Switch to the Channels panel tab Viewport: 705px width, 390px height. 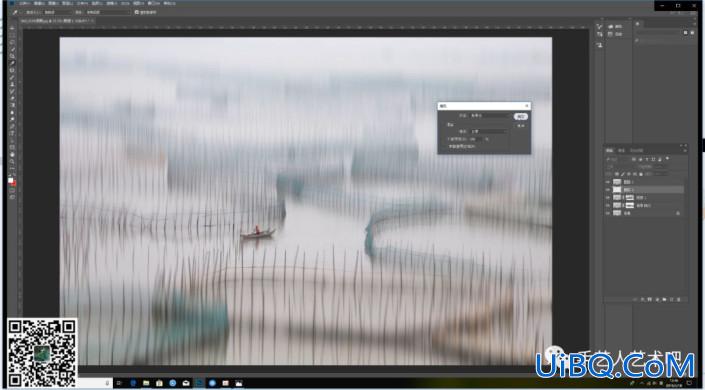(621, 150)
